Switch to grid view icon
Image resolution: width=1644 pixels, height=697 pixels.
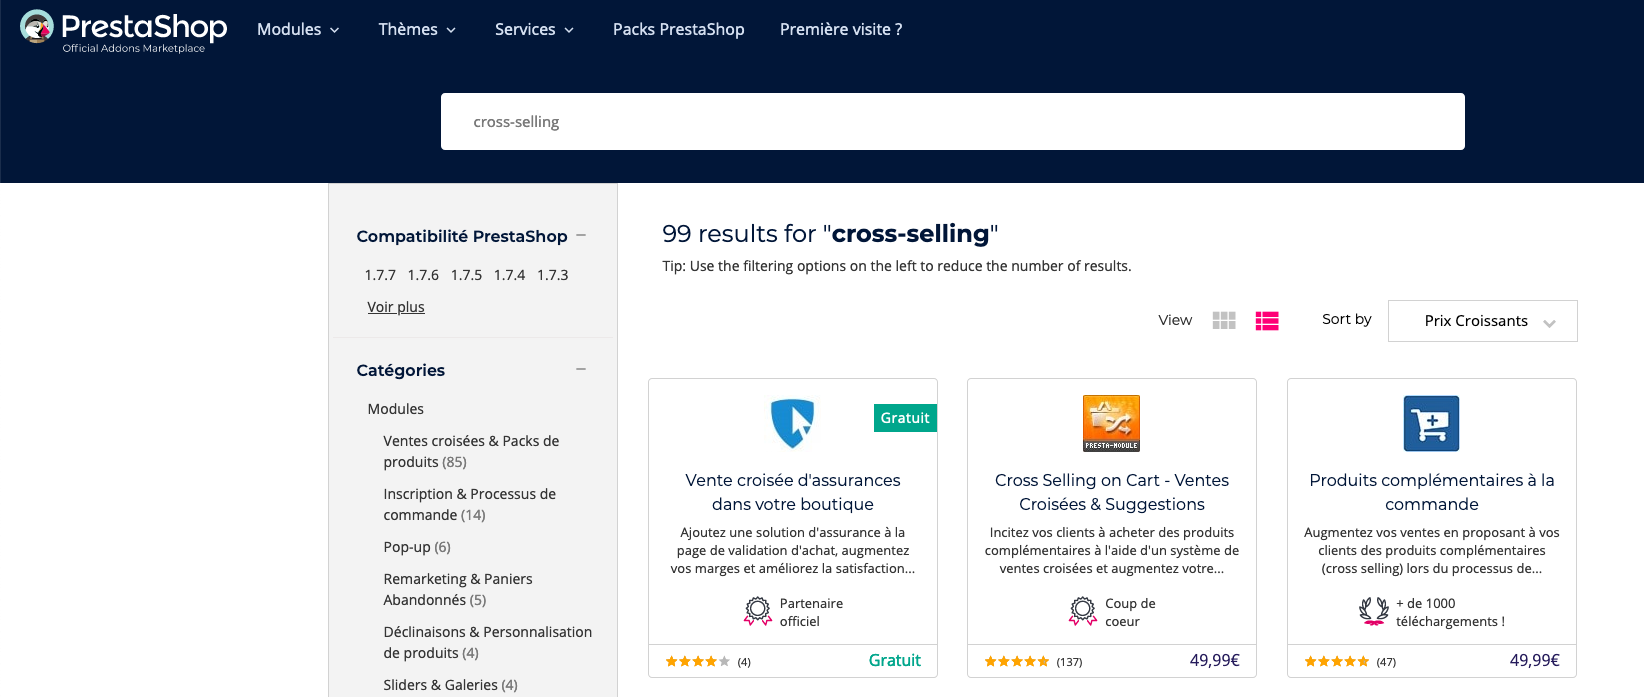click(x=1224, y=320)
